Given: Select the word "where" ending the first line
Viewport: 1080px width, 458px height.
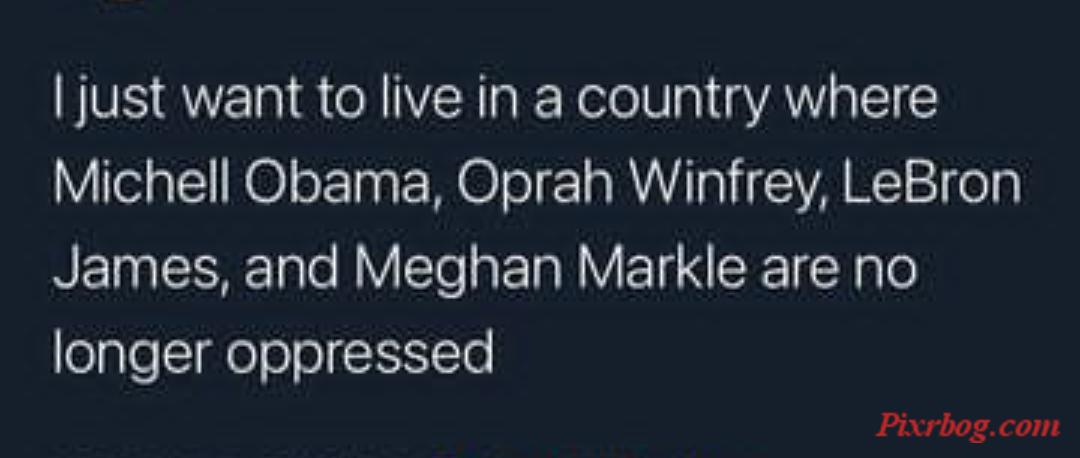Looking at the screenshot, I should click(x=861, y=97).
